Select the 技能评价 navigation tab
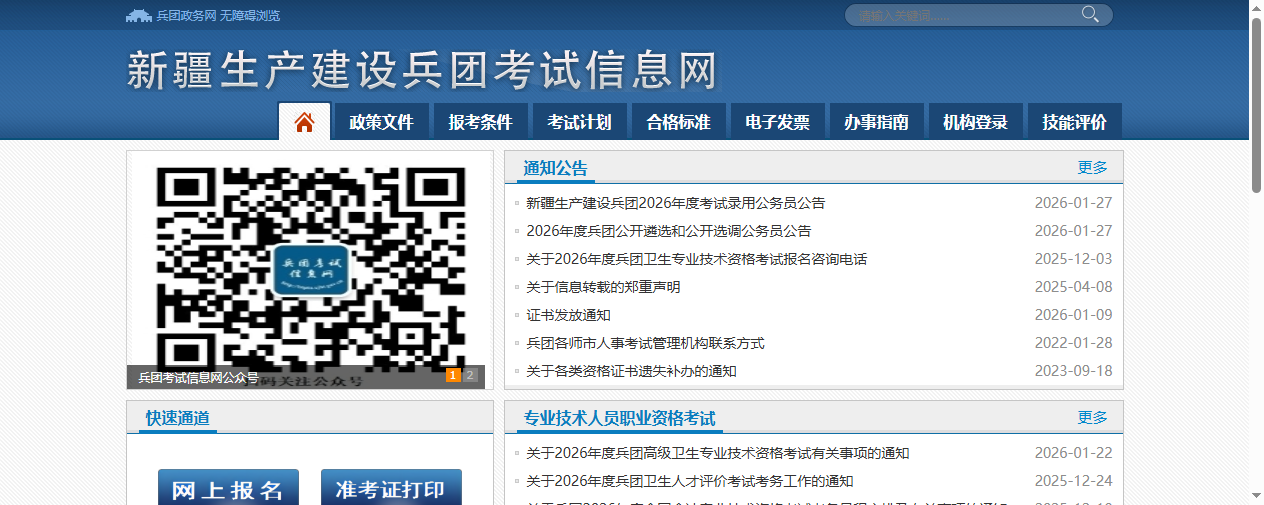 tap(1074, 122)
